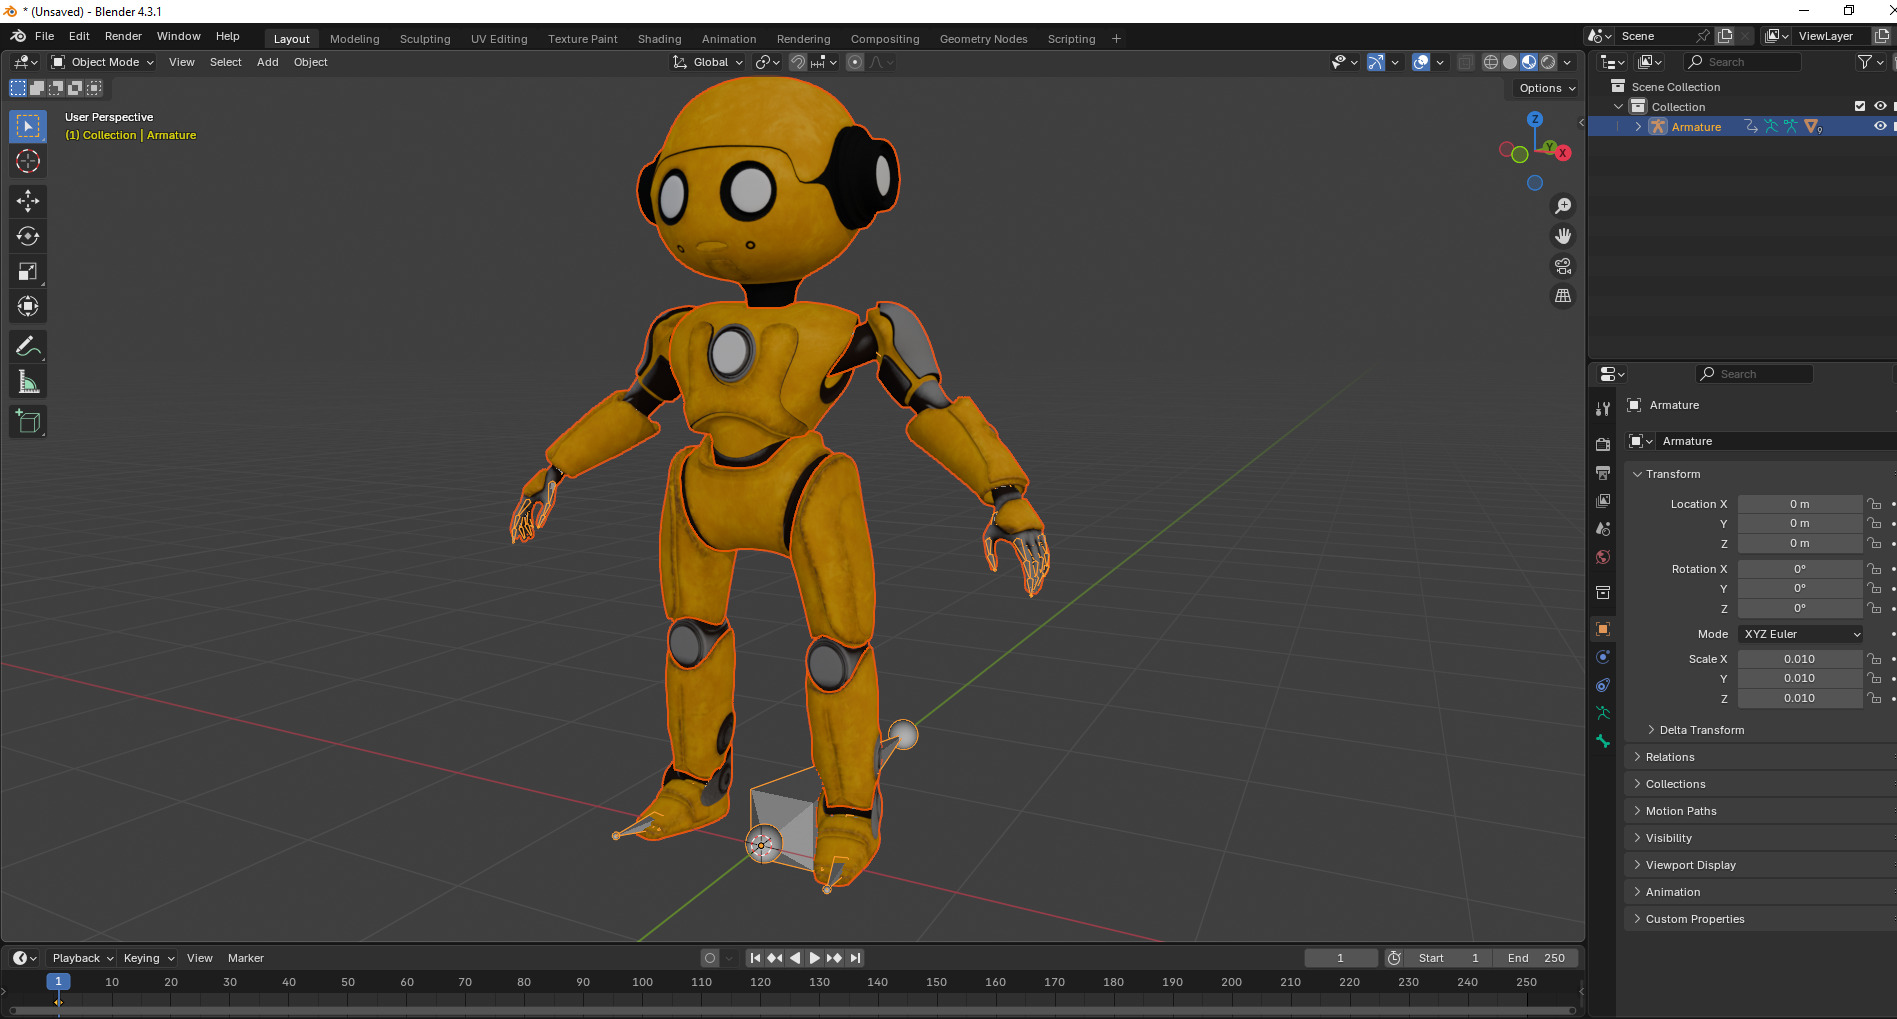The width and height of the screenshot is (1897, 1019).
Task: Open Object Mode dropdown
Action: (x=103, y=62)
